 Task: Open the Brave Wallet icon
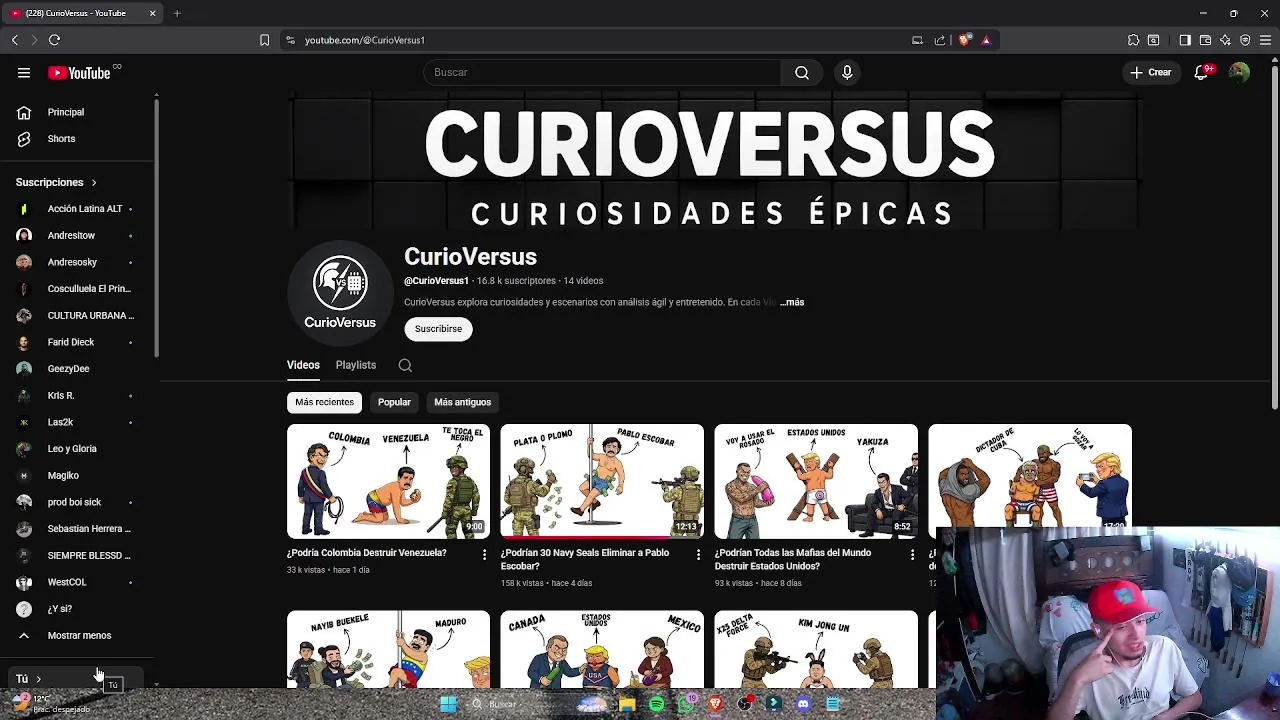pyautogui.click(x=1205, y=40)
